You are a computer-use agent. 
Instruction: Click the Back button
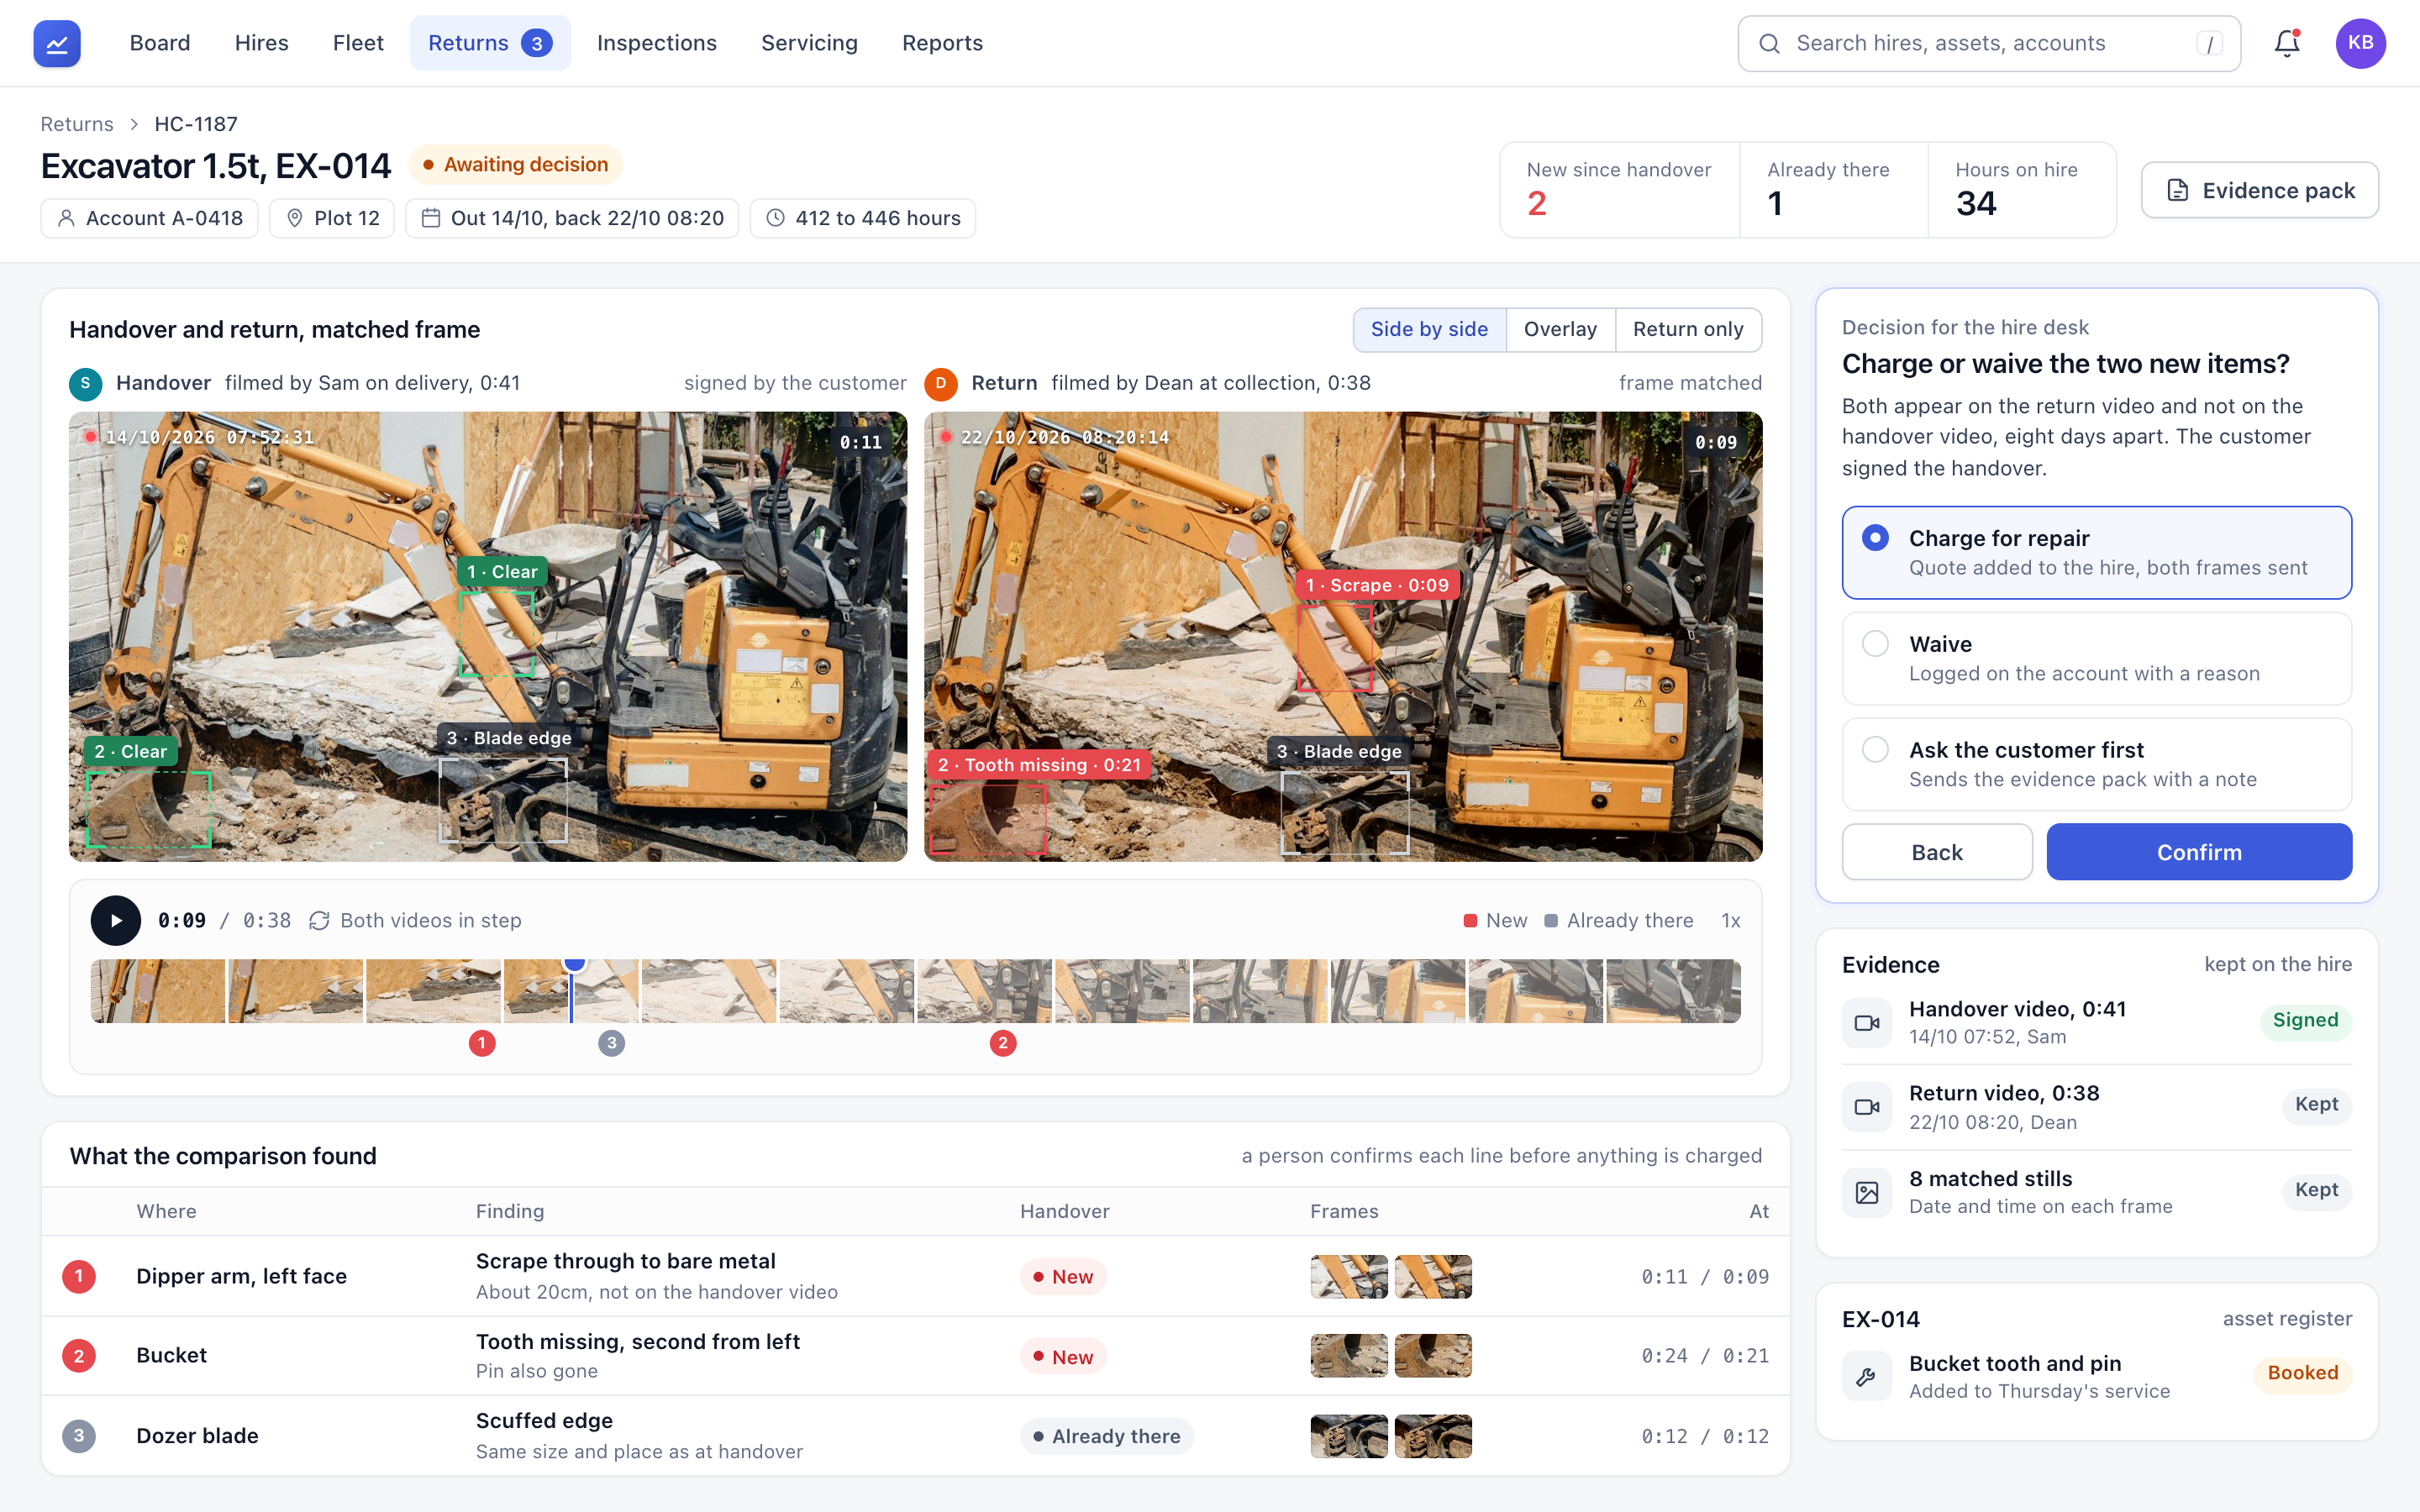(x=1937, y=852)
